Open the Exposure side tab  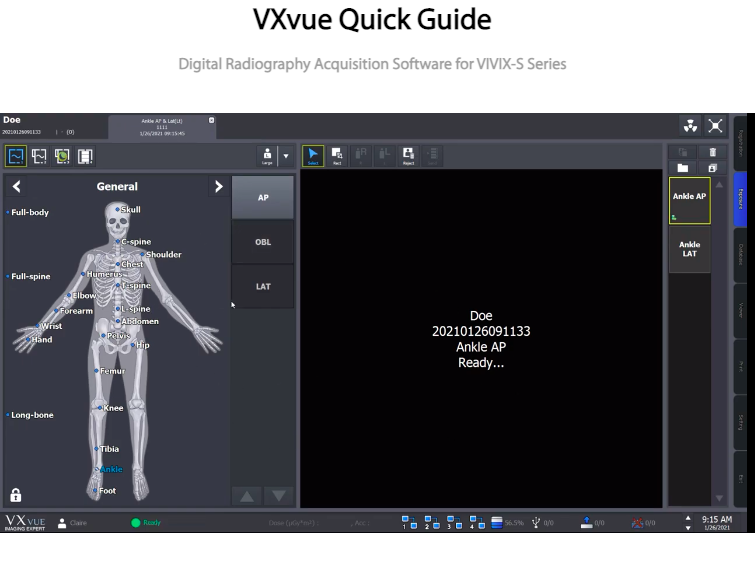[x=741, y=199]
